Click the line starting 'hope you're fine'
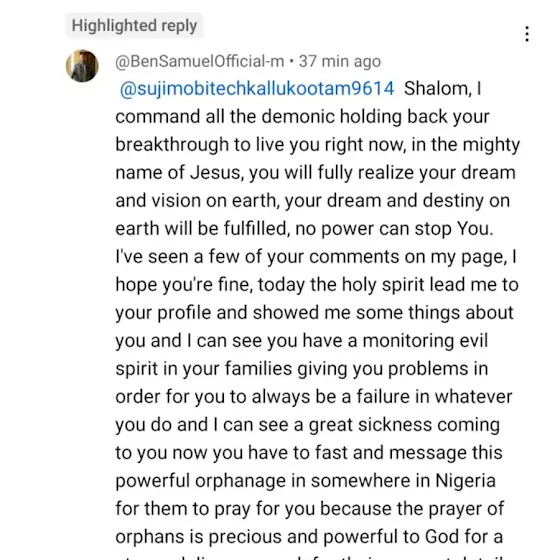Image resolution: width=560 pixels, height=560 pixels. click(317, 285)
